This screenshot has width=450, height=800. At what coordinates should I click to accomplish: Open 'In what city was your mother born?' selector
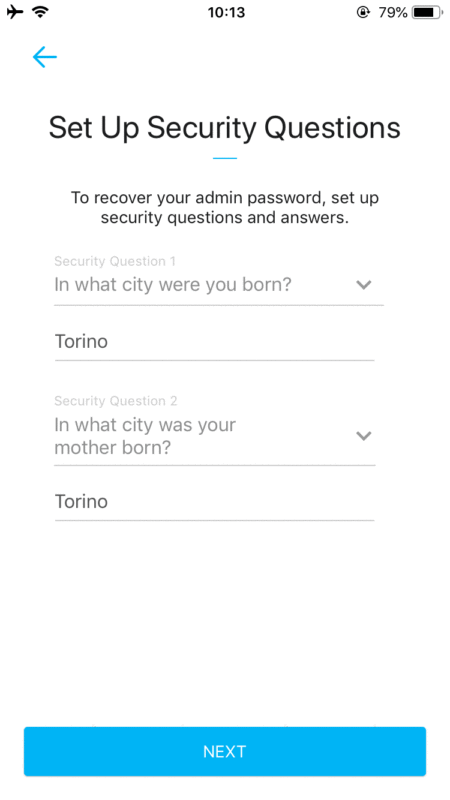(x=215, y=436)
